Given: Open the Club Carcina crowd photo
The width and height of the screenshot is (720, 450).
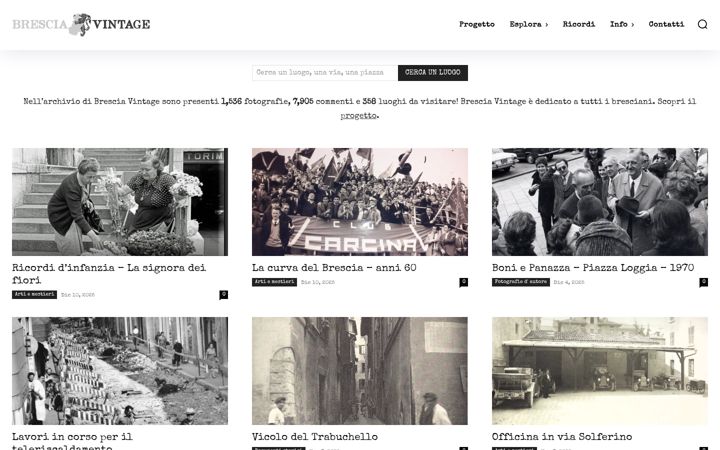Looking at the screenshot, I should click(360, 202).
